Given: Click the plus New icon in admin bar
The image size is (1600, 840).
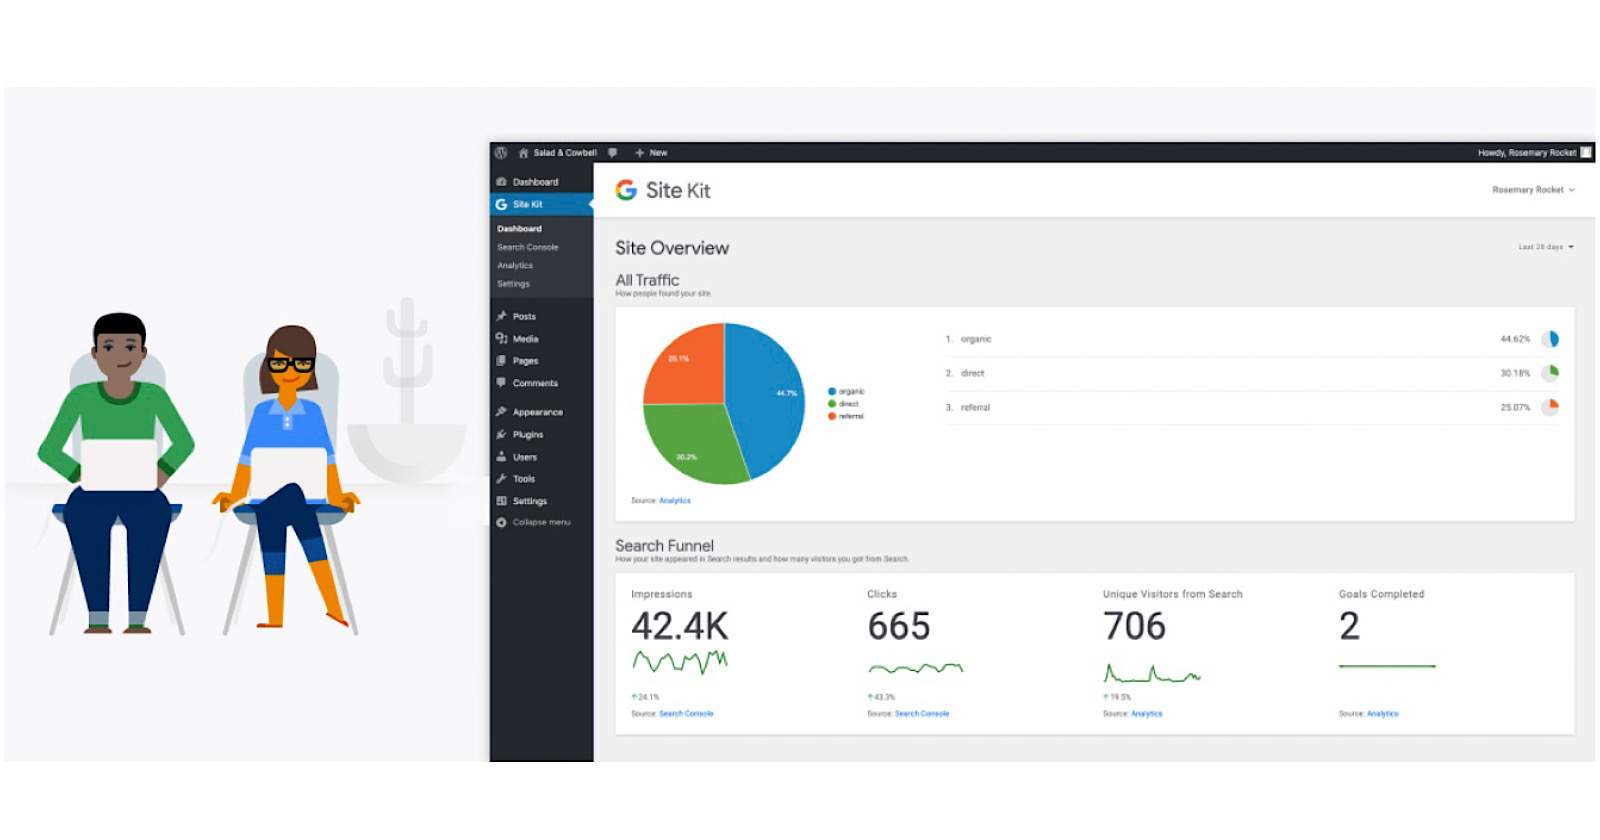Looking at the screenshot, I should (639, 153).
